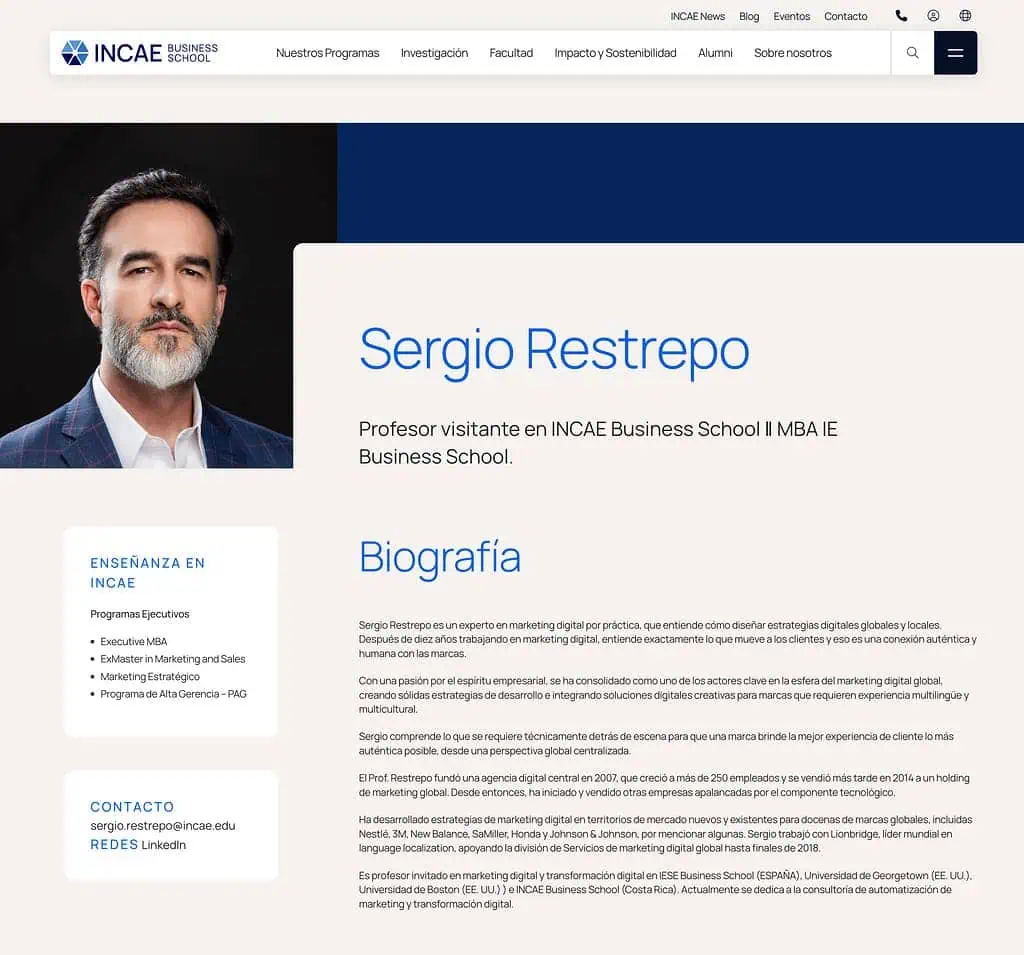The width and height of the screenshot is (1024, 955).
Task: Click biography paragraph starting 'Ha desarrollado estrategias'
Action: [665, 834]
